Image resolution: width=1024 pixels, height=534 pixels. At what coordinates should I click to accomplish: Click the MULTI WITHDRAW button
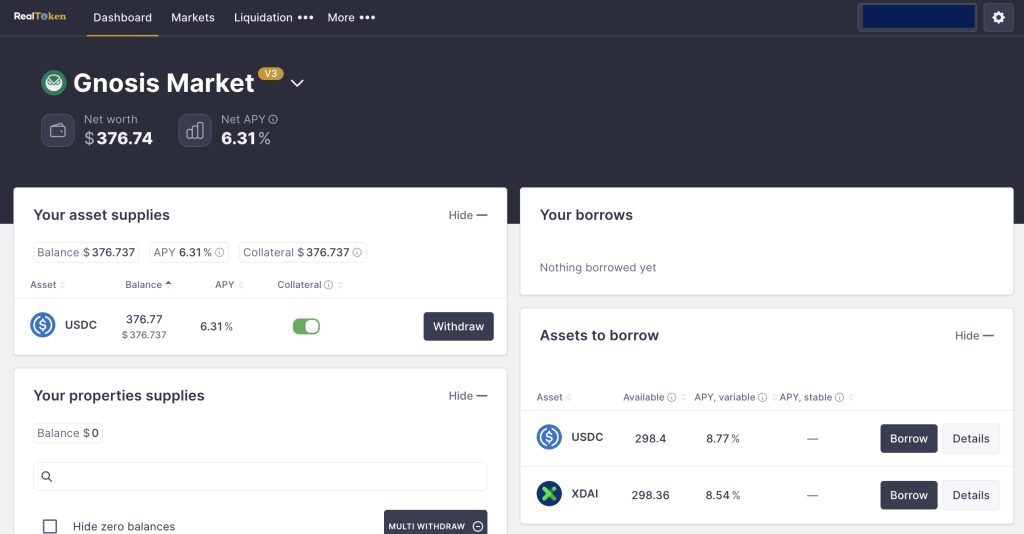click(x=435, y=523)
